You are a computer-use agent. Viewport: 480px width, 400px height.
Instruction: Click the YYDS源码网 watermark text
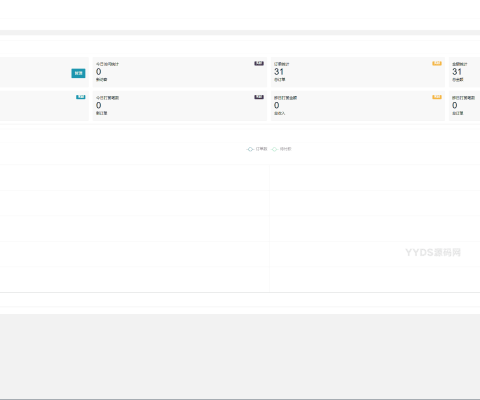pyautogui.click(x=433, y=252)
